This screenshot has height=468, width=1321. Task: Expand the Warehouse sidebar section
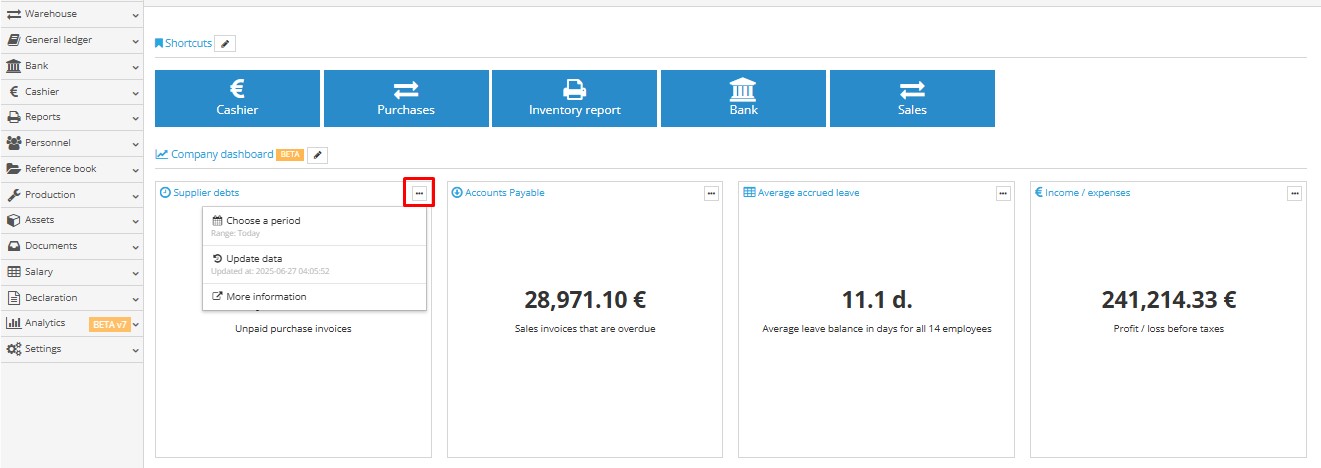tap(71, 14)
